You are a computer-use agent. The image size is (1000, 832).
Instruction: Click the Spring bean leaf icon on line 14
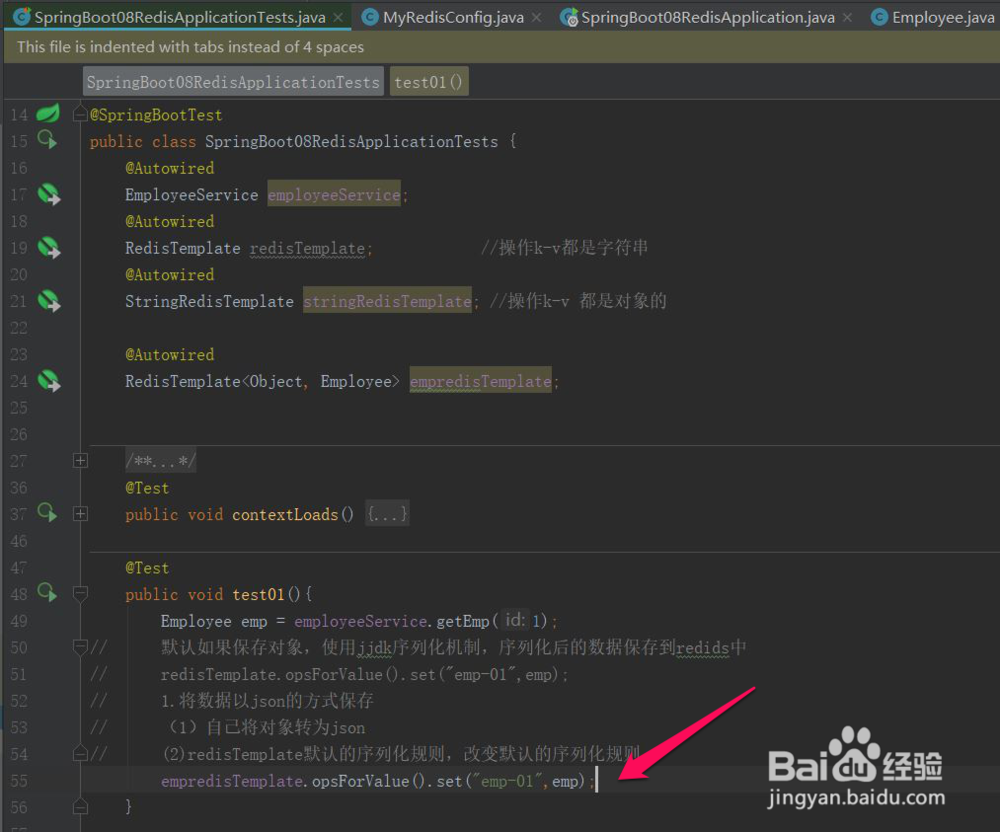[x=48, y=113]
